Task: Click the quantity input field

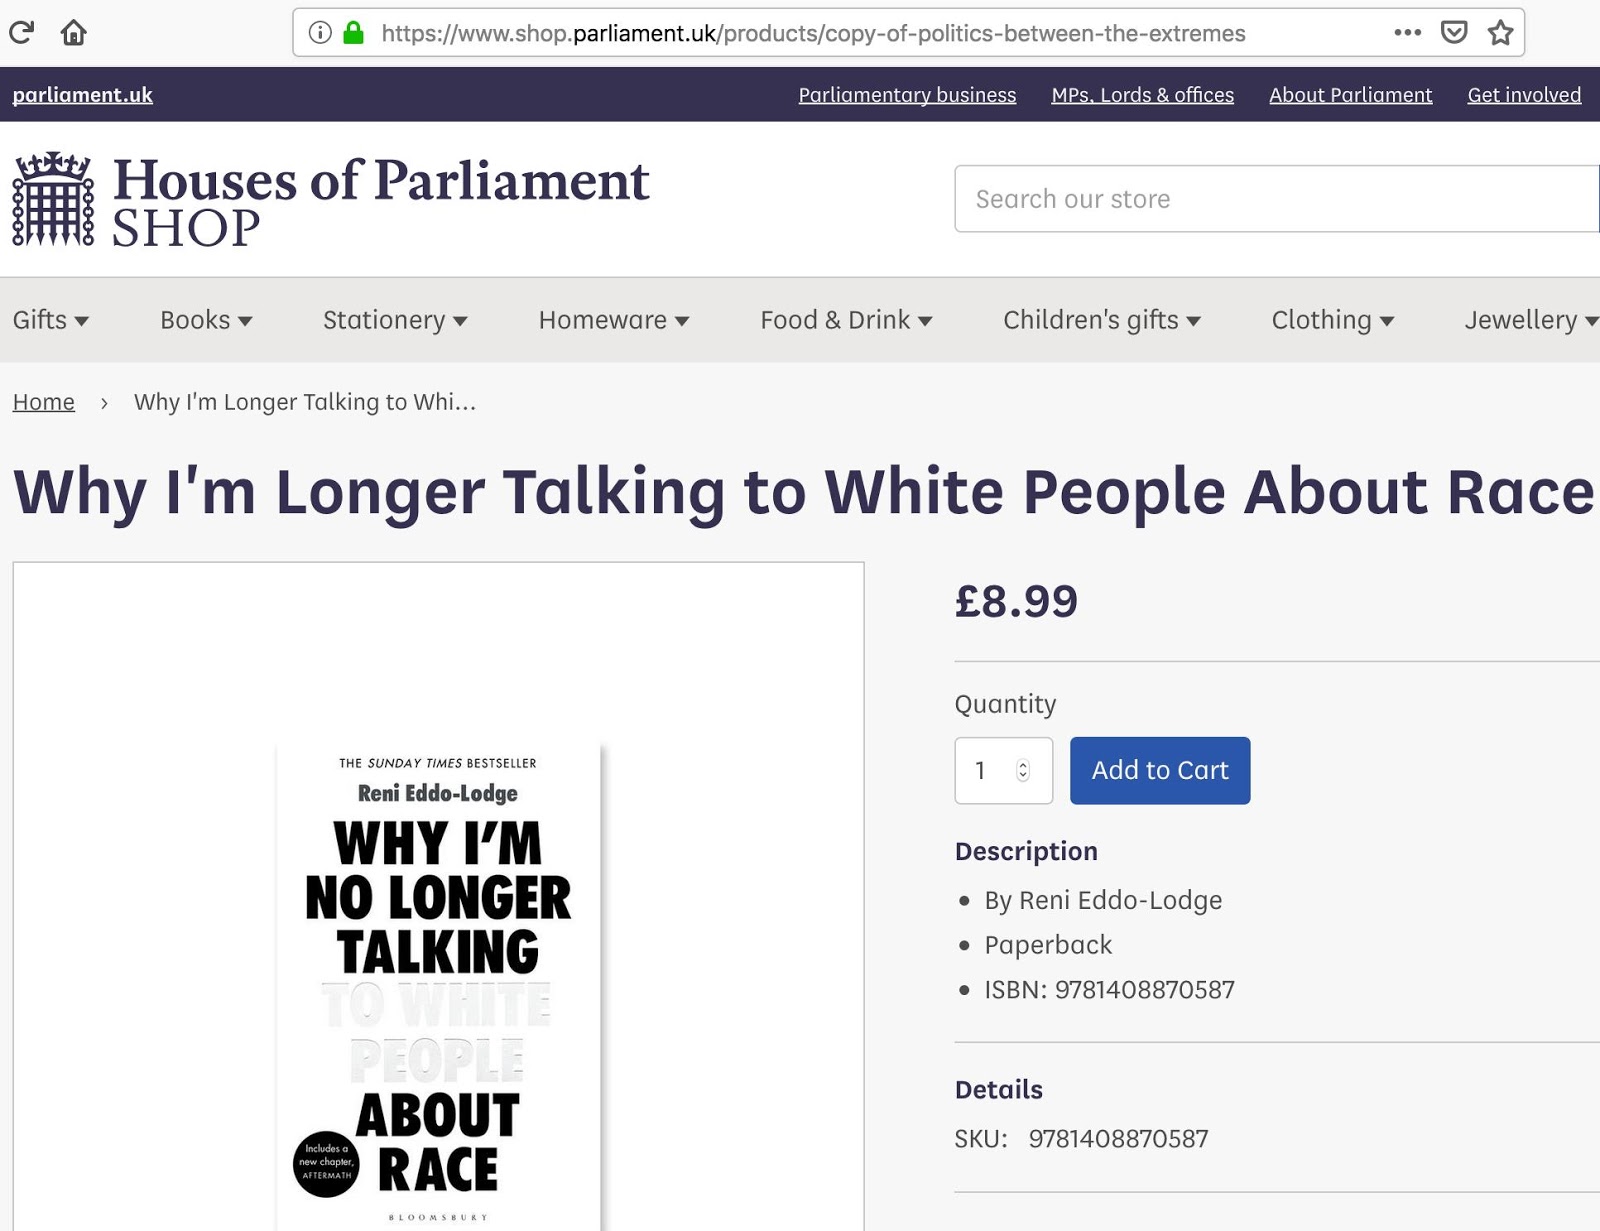Action: coord(1004,770)
